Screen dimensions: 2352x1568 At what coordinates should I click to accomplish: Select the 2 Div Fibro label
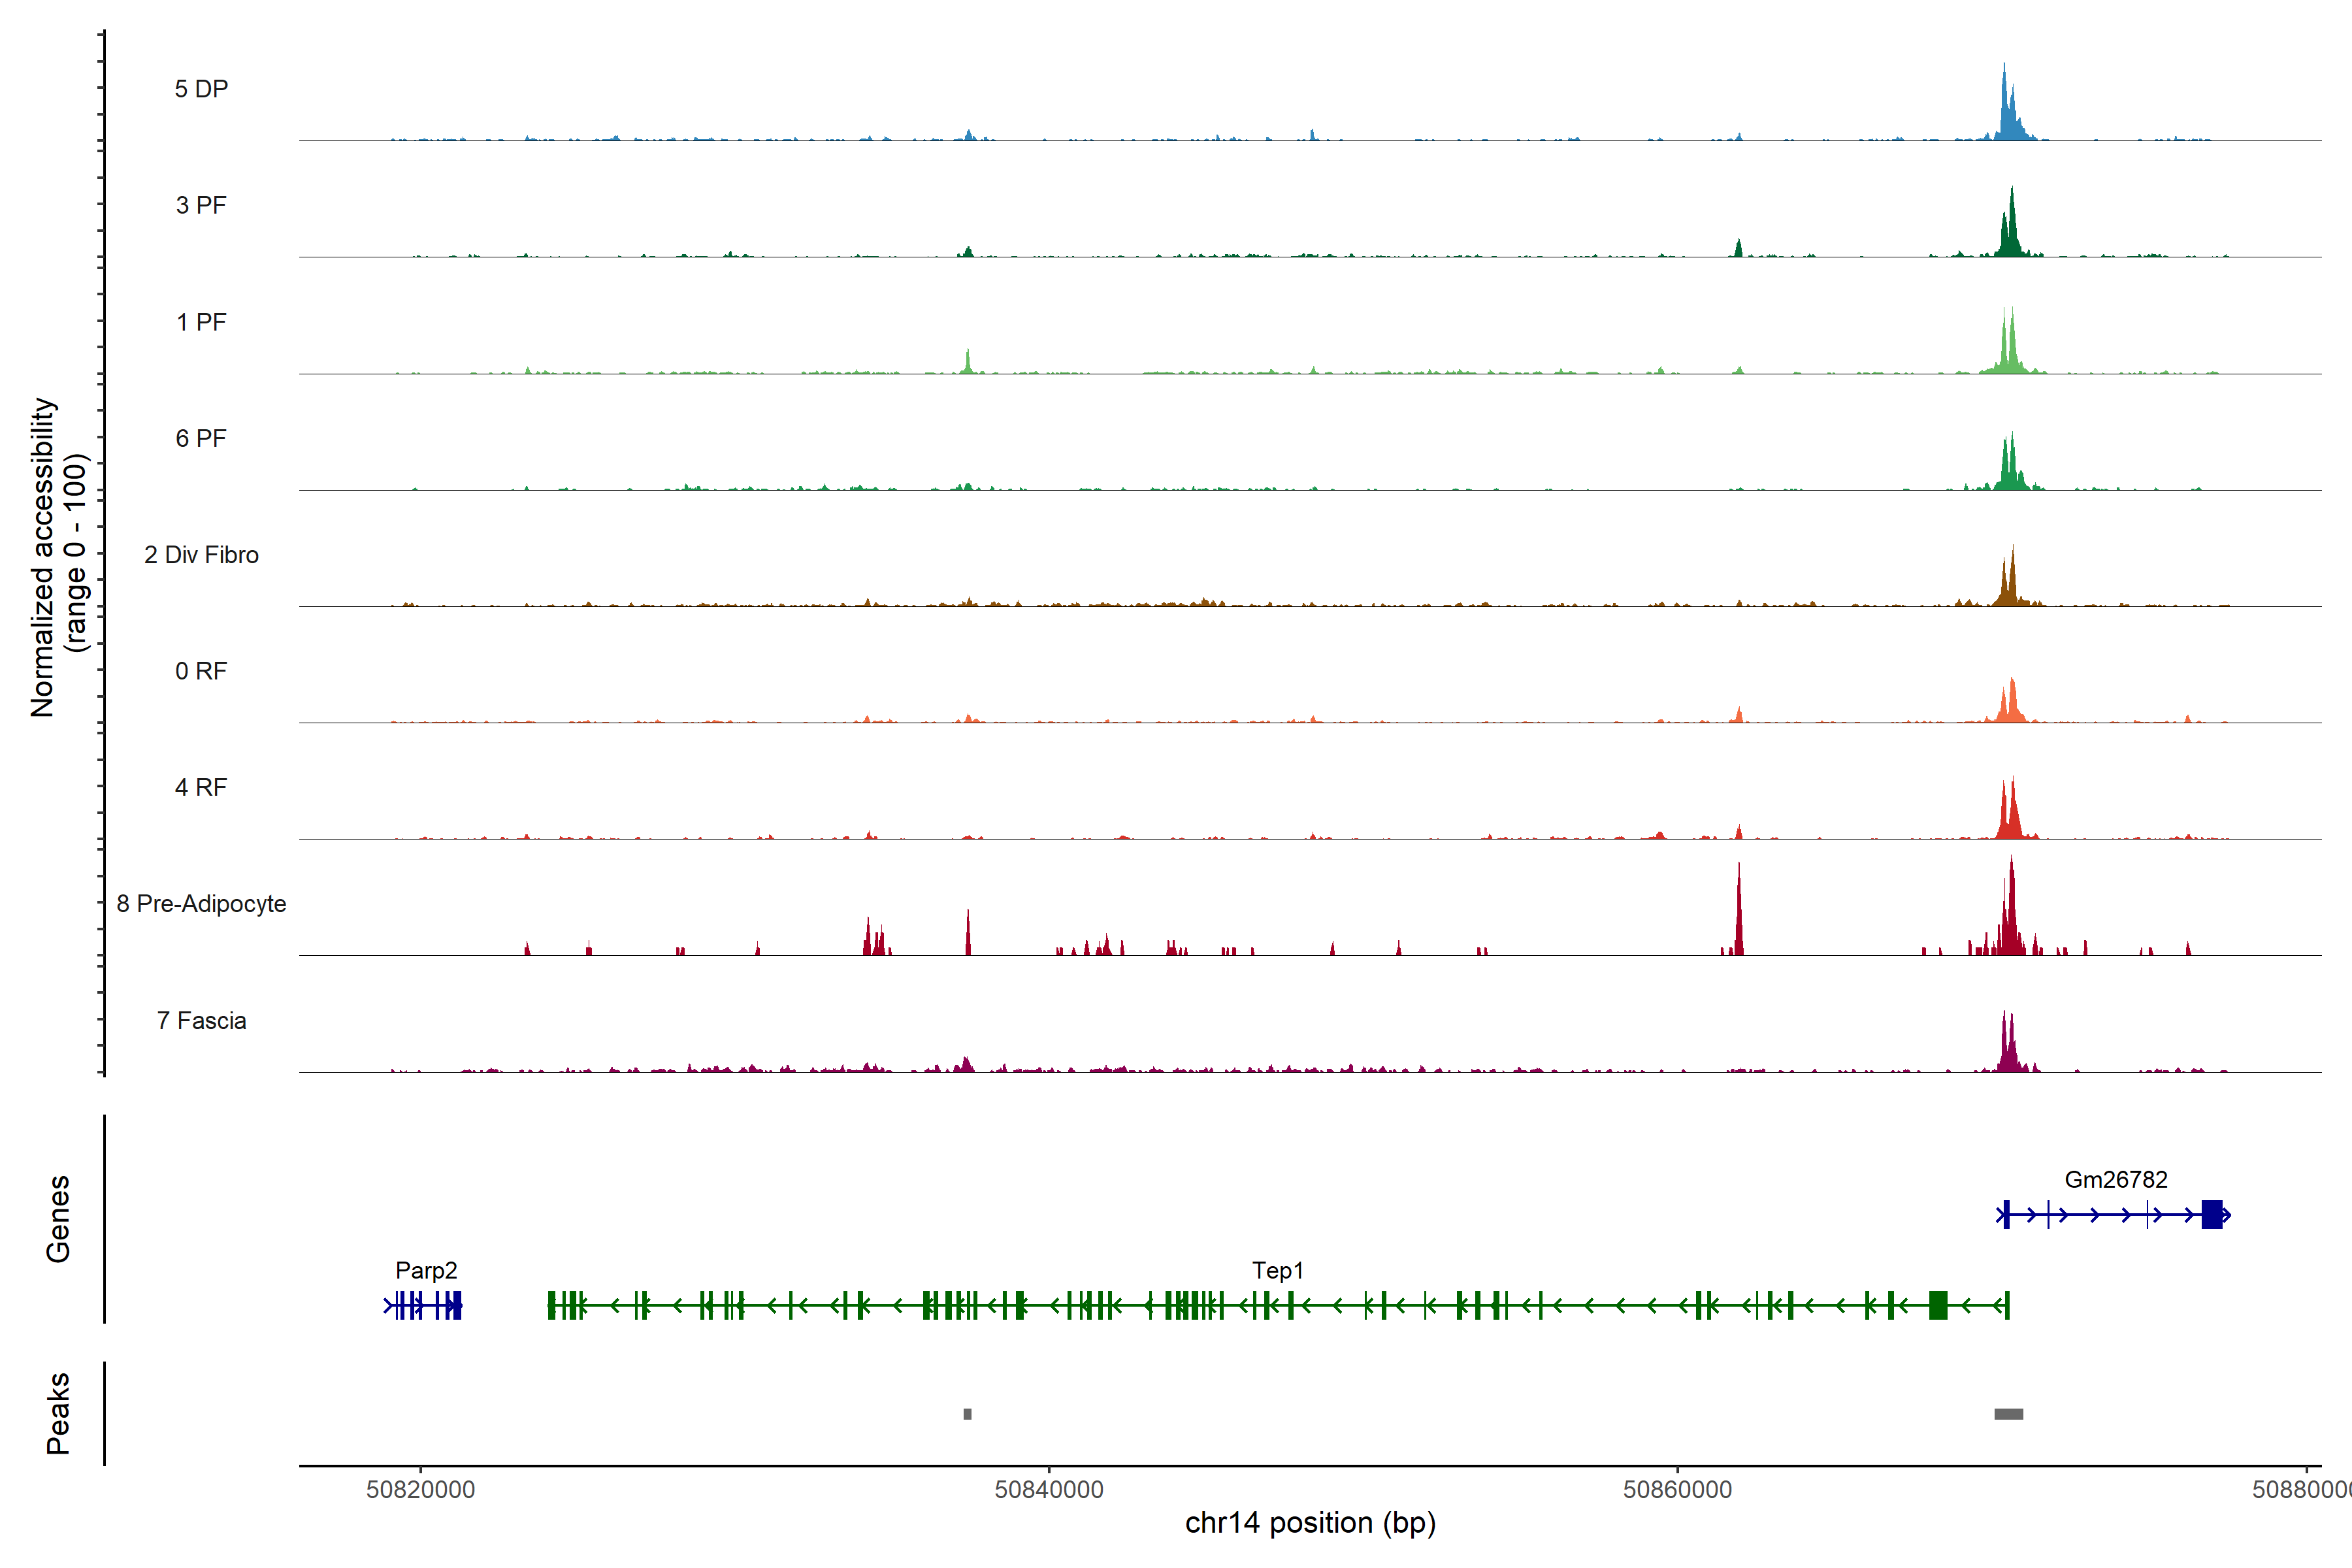(201, 555)
